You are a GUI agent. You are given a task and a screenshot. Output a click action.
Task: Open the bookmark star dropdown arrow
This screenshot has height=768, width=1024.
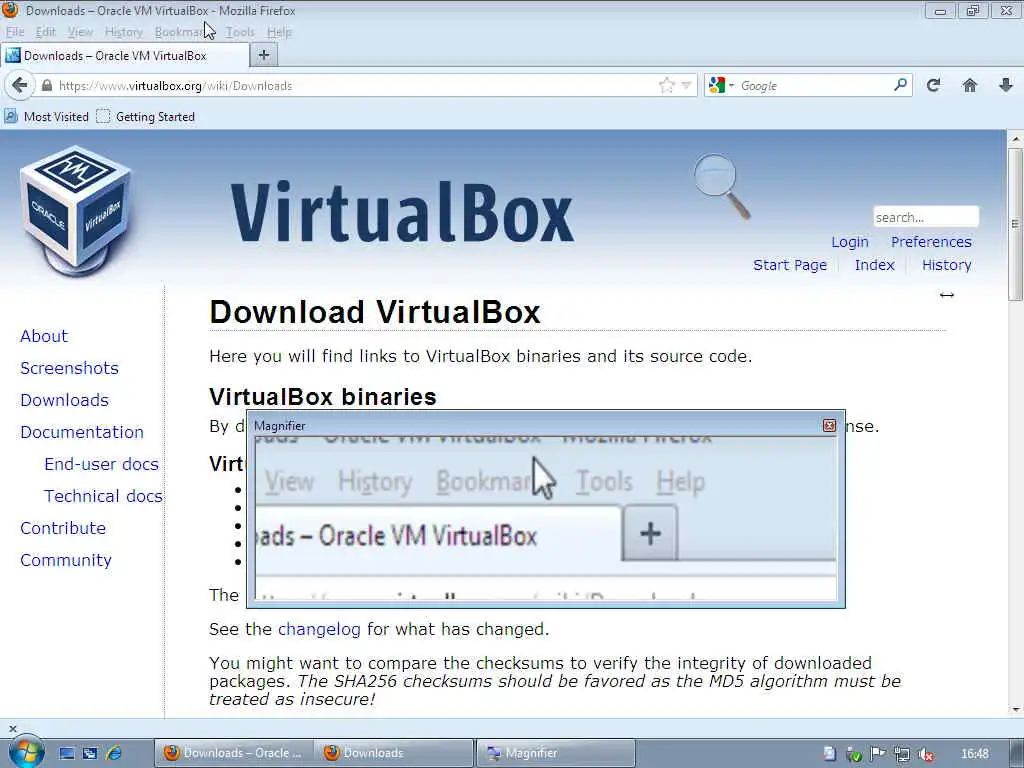(x=686, y=86)
